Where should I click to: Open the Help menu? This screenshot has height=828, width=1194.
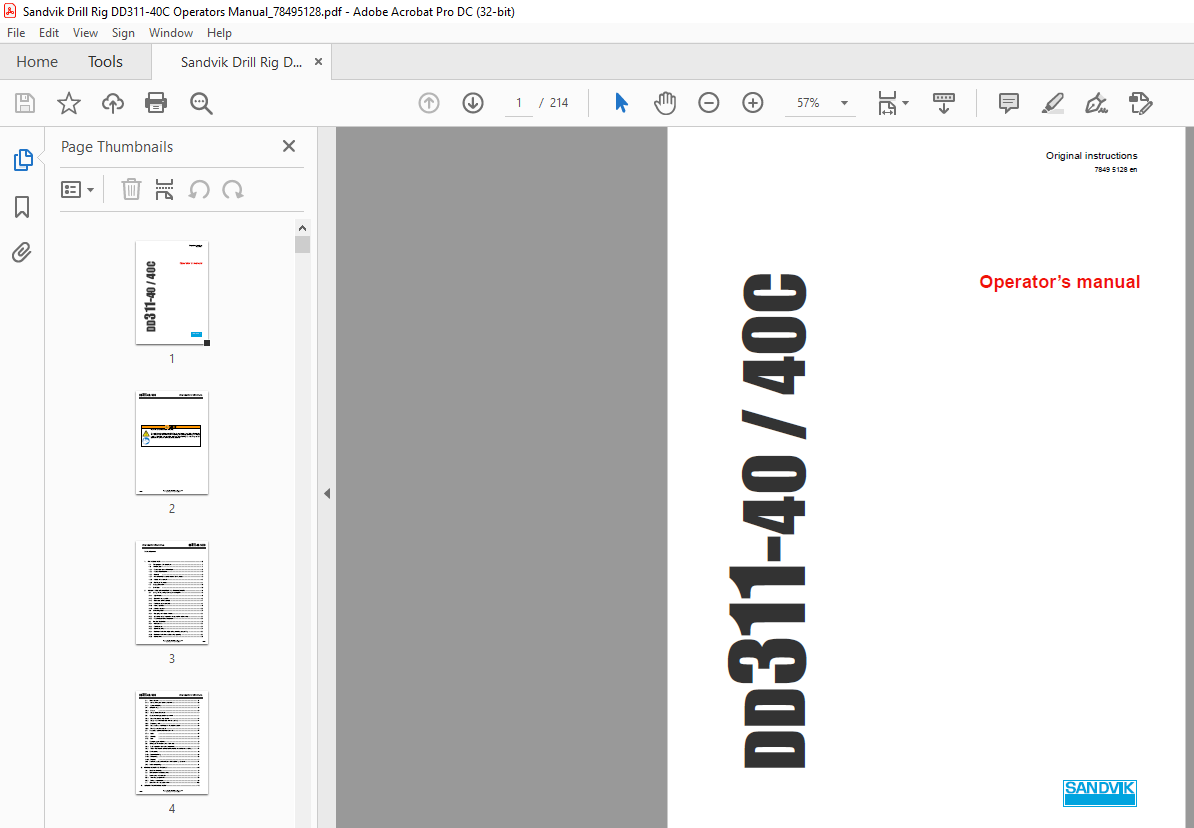pyautogui.click(x=219, y=33)
